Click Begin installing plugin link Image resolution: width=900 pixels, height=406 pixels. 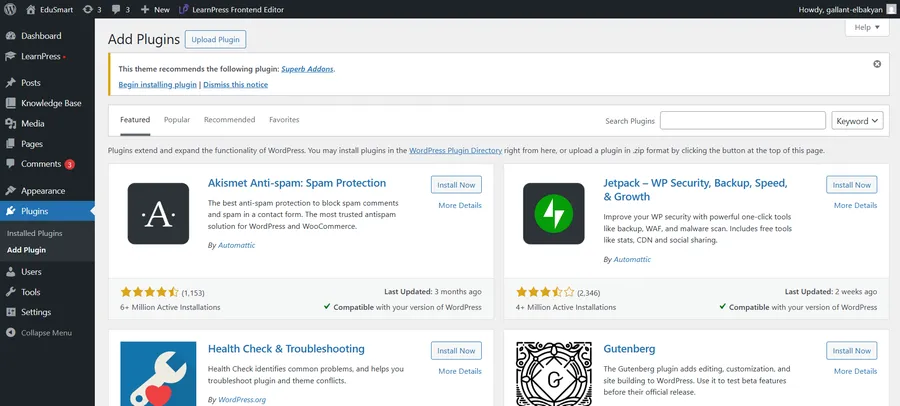tap(157, 85)
